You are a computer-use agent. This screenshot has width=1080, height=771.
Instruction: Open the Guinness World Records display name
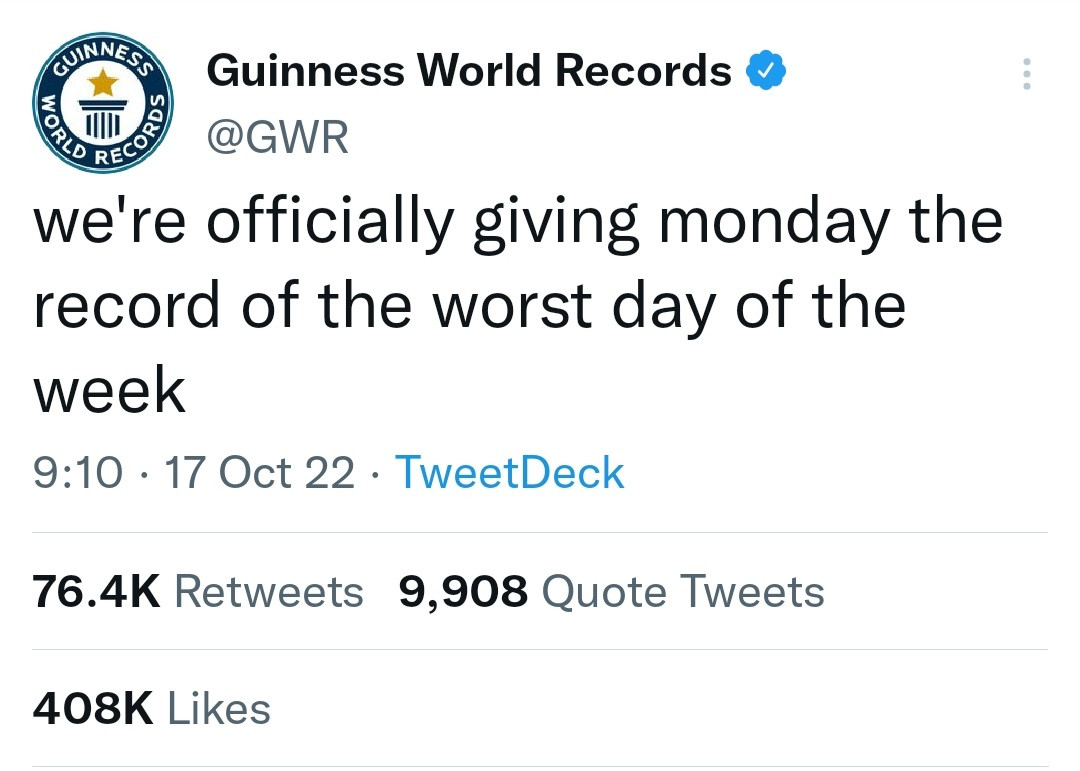[x=469, y=72]
